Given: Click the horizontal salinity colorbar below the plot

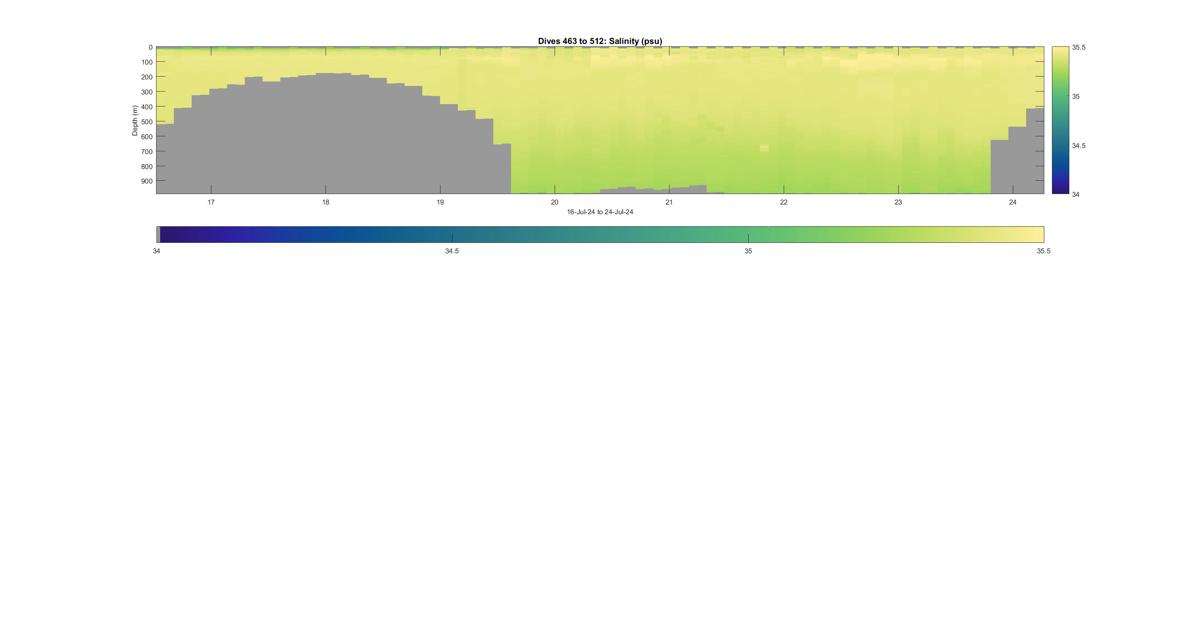Looking at the screenshot, I should point(600,234).
